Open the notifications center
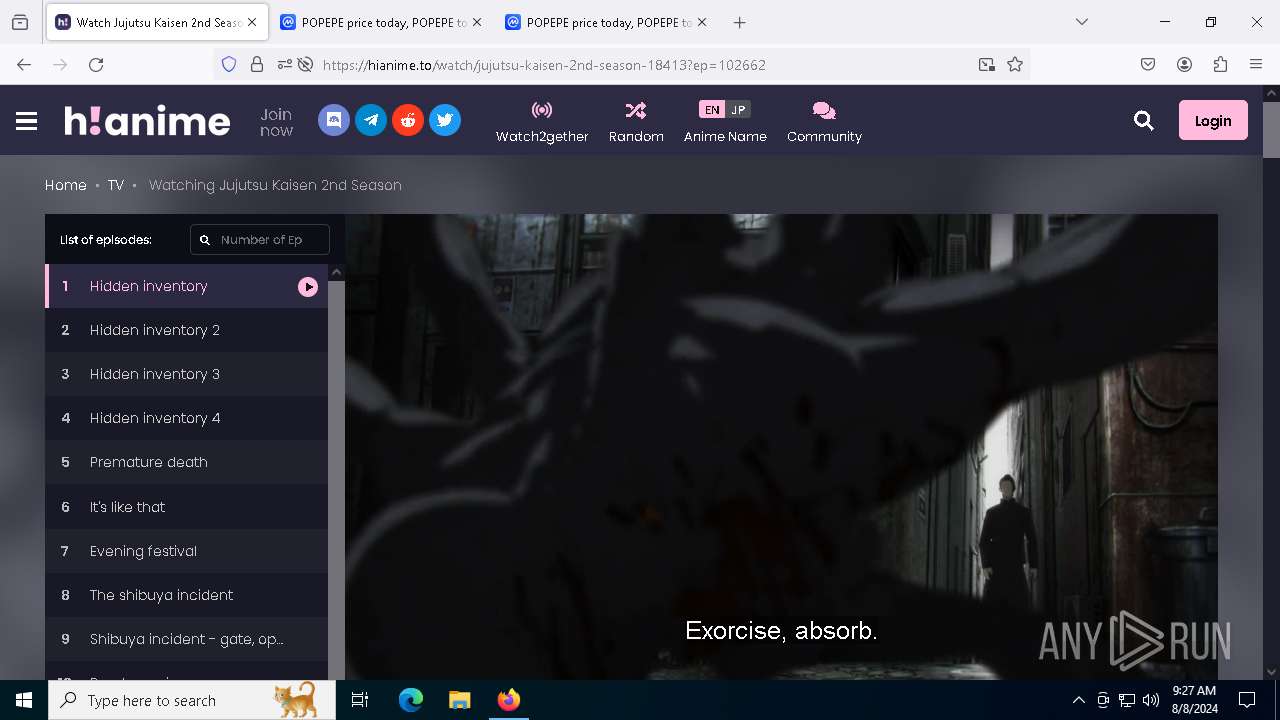The height and width of the screenshot is (720, 1280). point(1247,700)
